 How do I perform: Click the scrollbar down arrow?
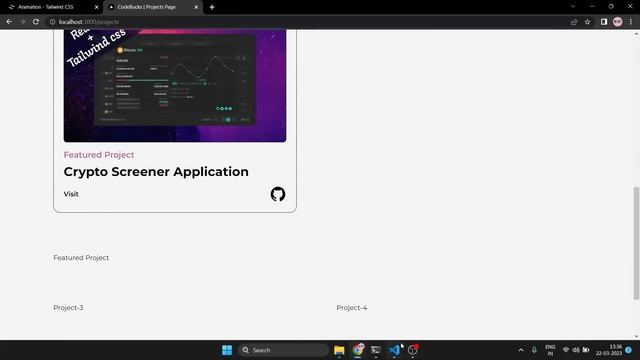pos(636,337)
